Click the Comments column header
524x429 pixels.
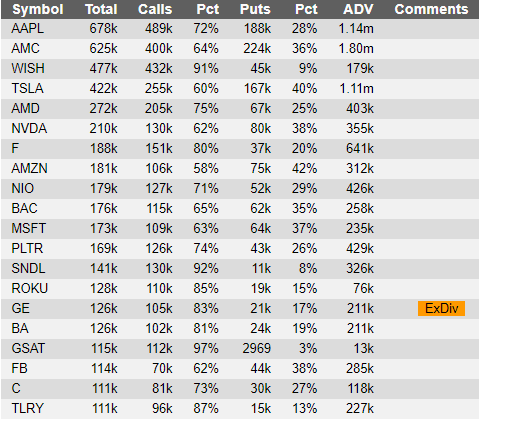[431, 9]
